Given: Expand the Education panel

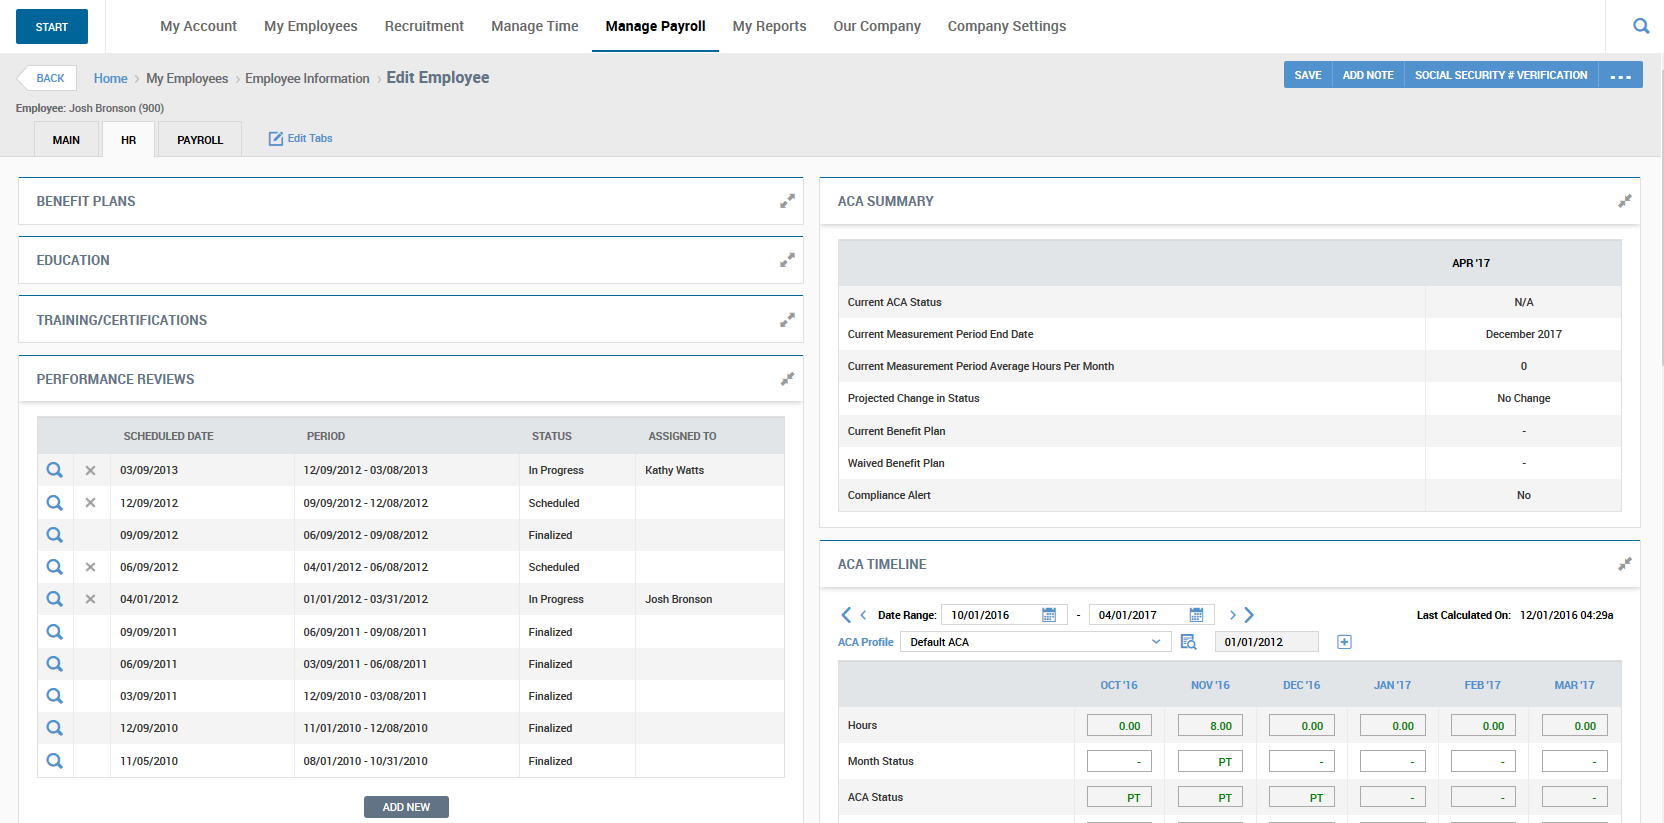Looking at the screenshot, I should (x=787, y=260).
